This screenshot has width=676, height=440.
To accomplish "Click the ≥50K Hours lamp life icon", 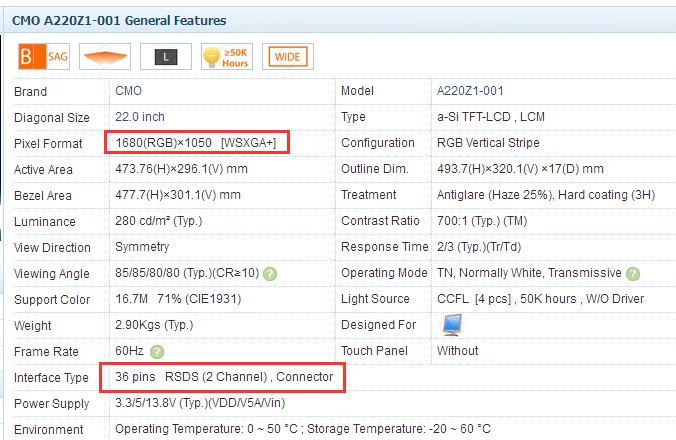I will pyautogui.click(x=227, y=56).
